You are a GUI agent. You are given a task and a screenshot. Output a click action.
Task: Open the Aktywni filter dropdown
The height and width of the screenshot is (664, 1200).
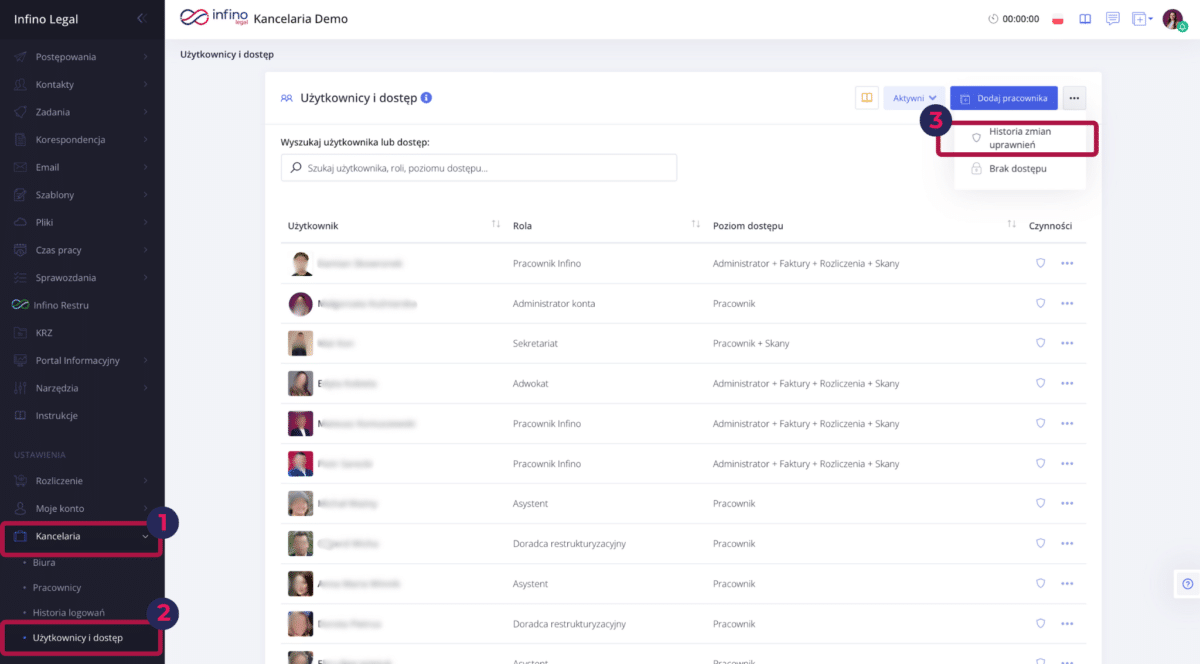[914, 98]
